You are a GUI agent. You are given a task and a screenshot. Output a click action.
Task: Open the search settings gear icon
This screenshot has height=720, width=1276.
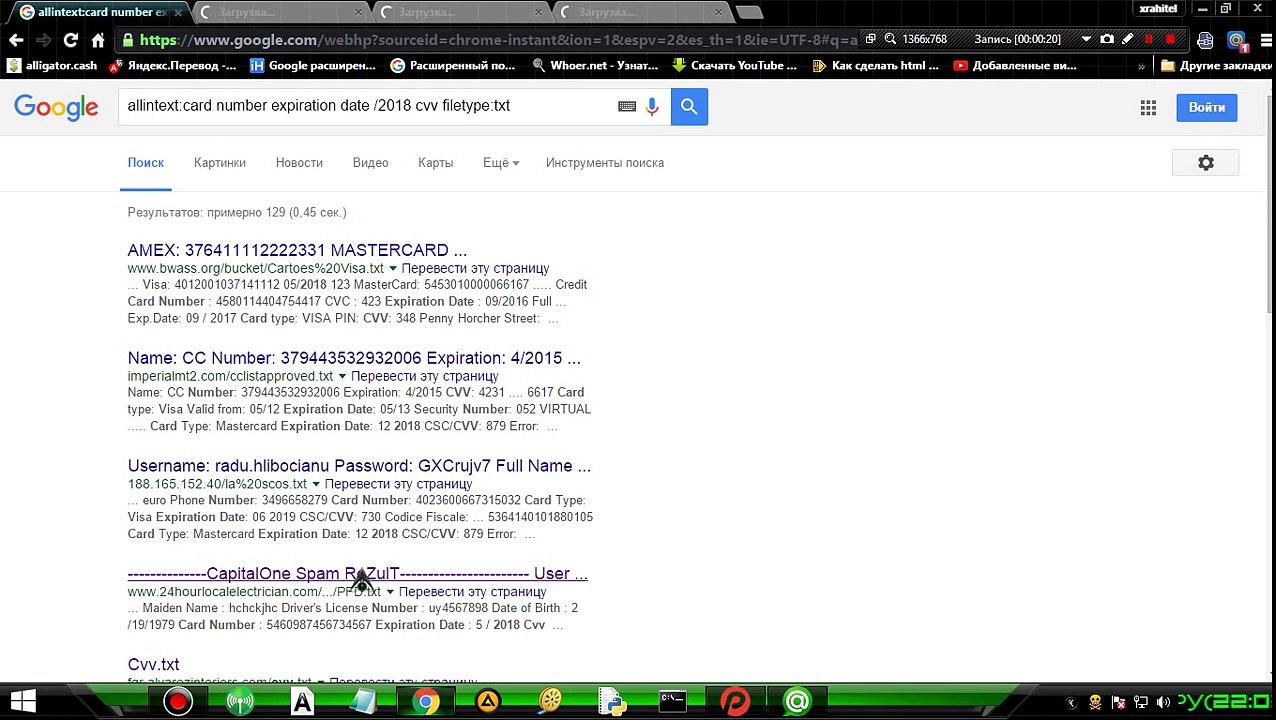[x=1206, y=163]
